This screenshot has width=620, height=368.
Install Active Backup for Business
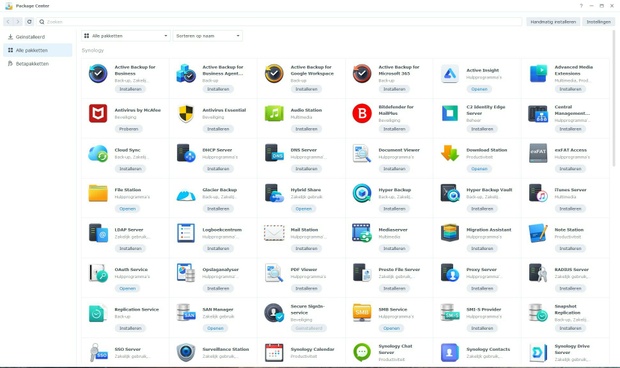pos(130,89)
